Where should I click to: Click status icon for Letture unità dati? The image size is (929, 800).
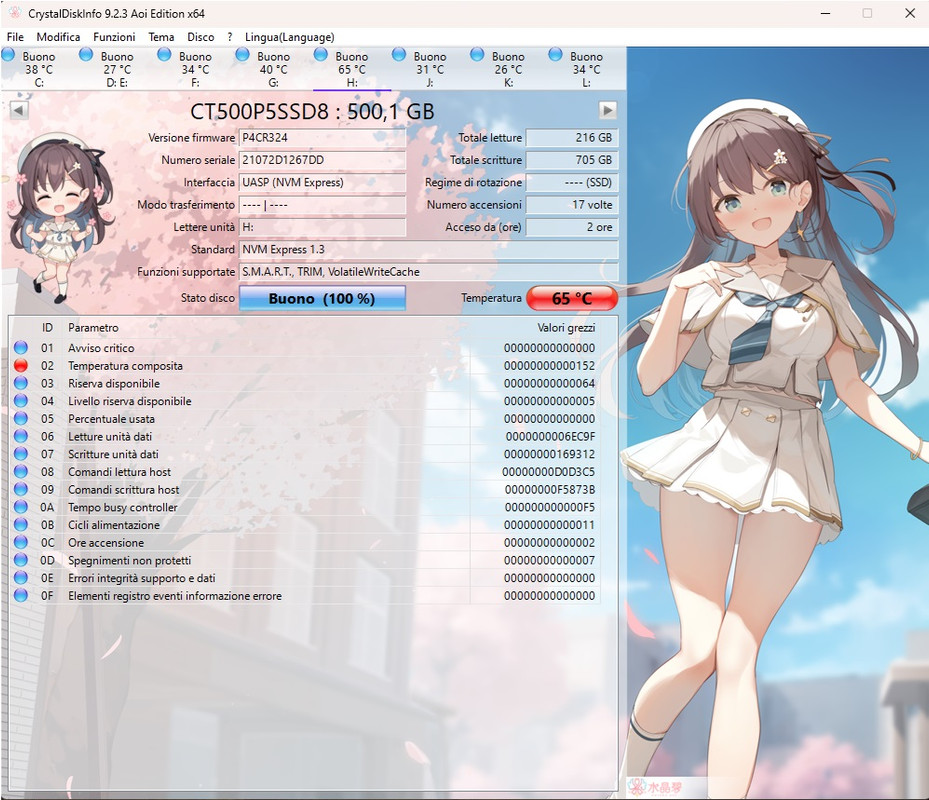click(21, 436)
